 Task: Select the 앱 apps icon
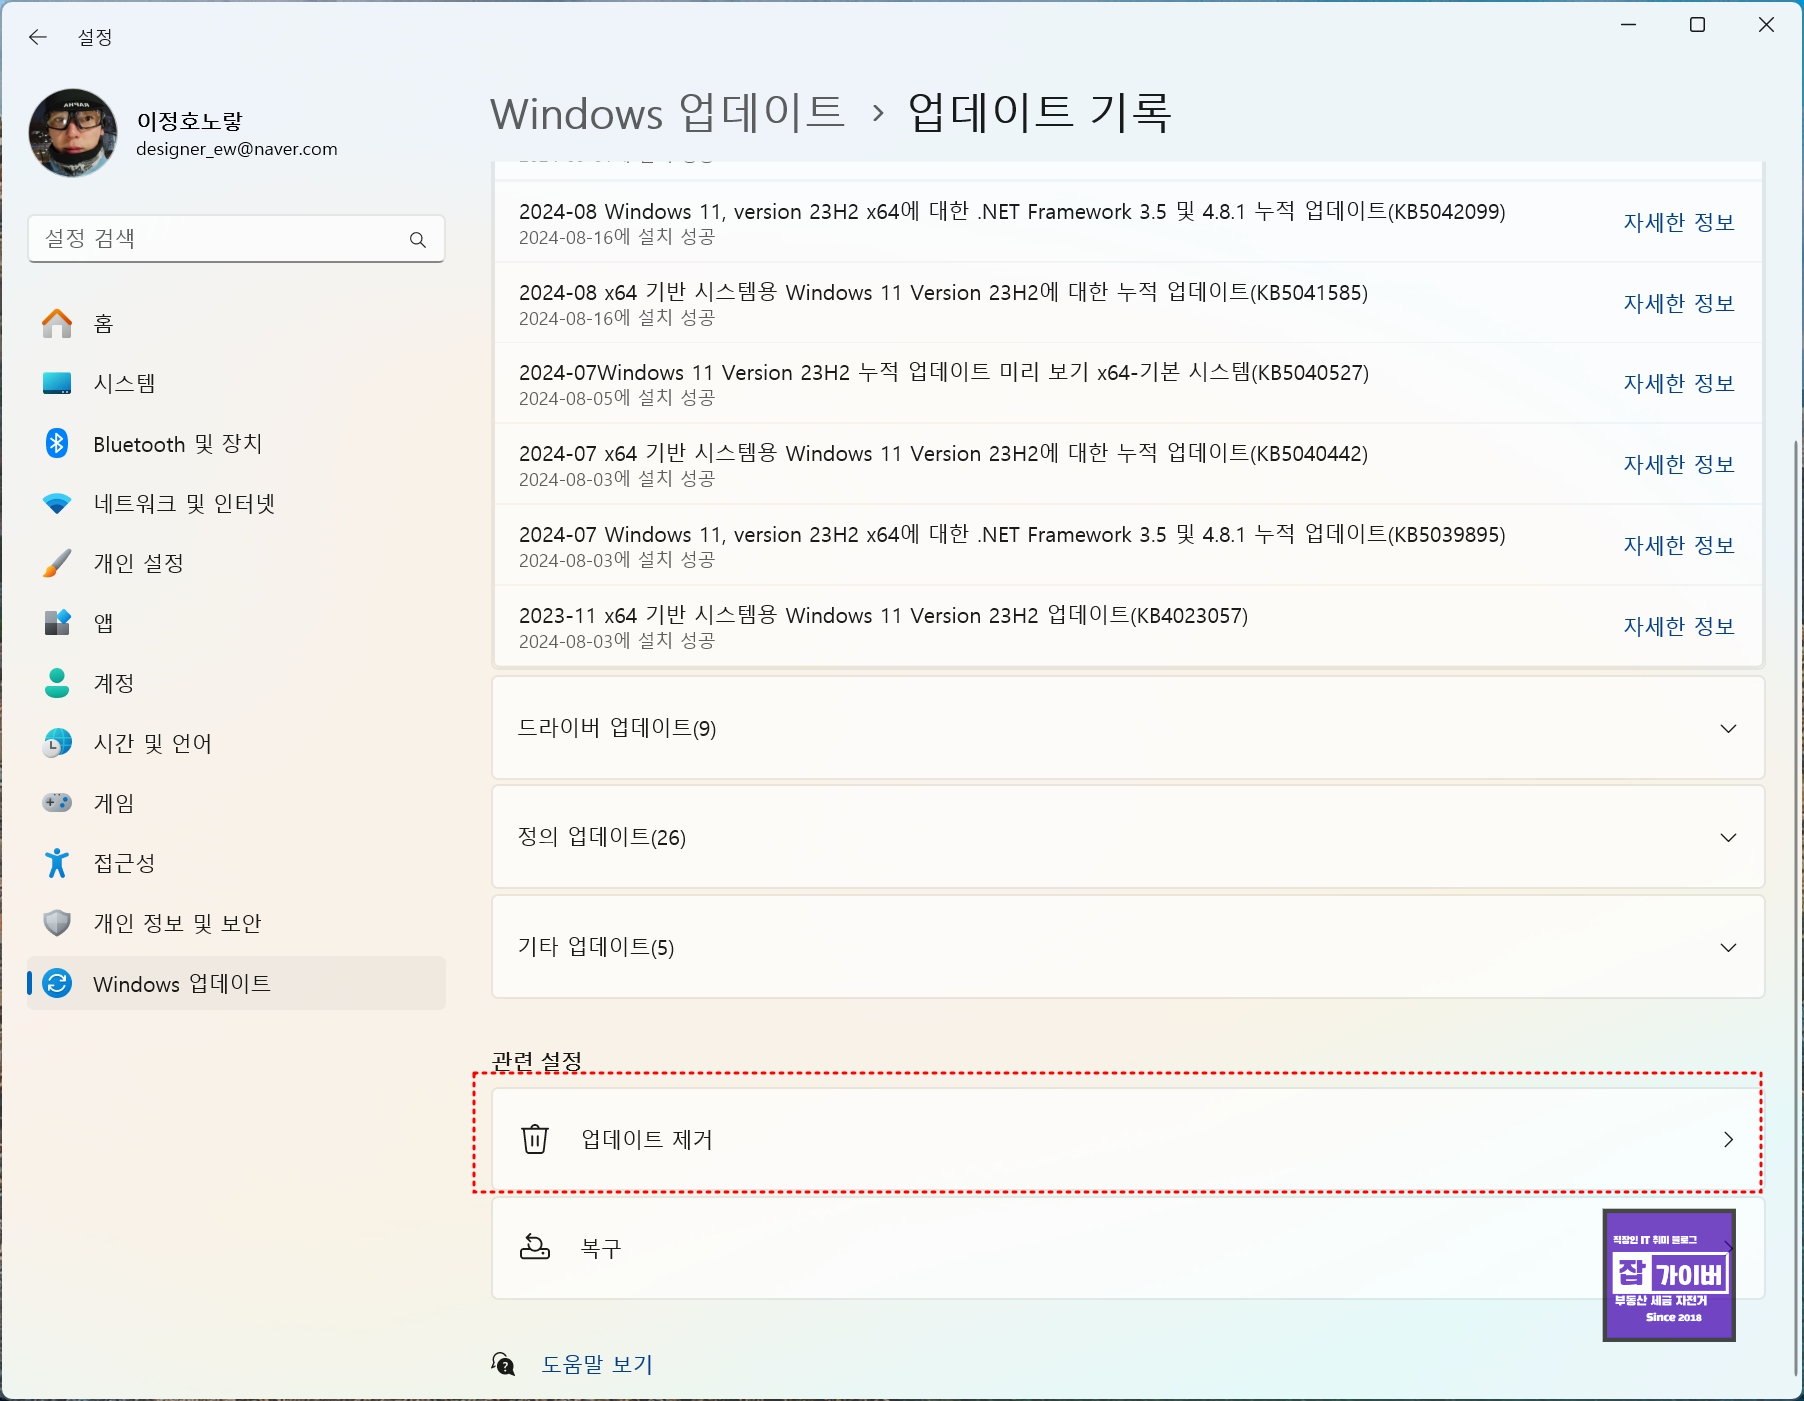[x=57, y=623]
